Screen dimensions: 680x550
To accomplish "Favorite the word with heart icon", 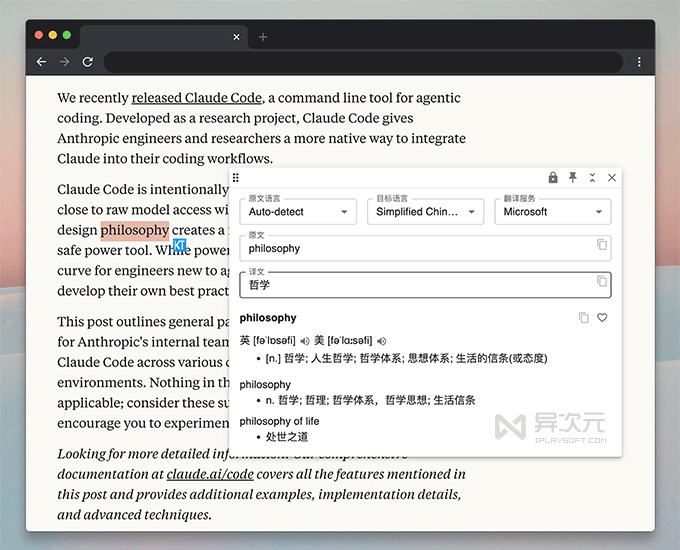I will (x=602, y=318).
